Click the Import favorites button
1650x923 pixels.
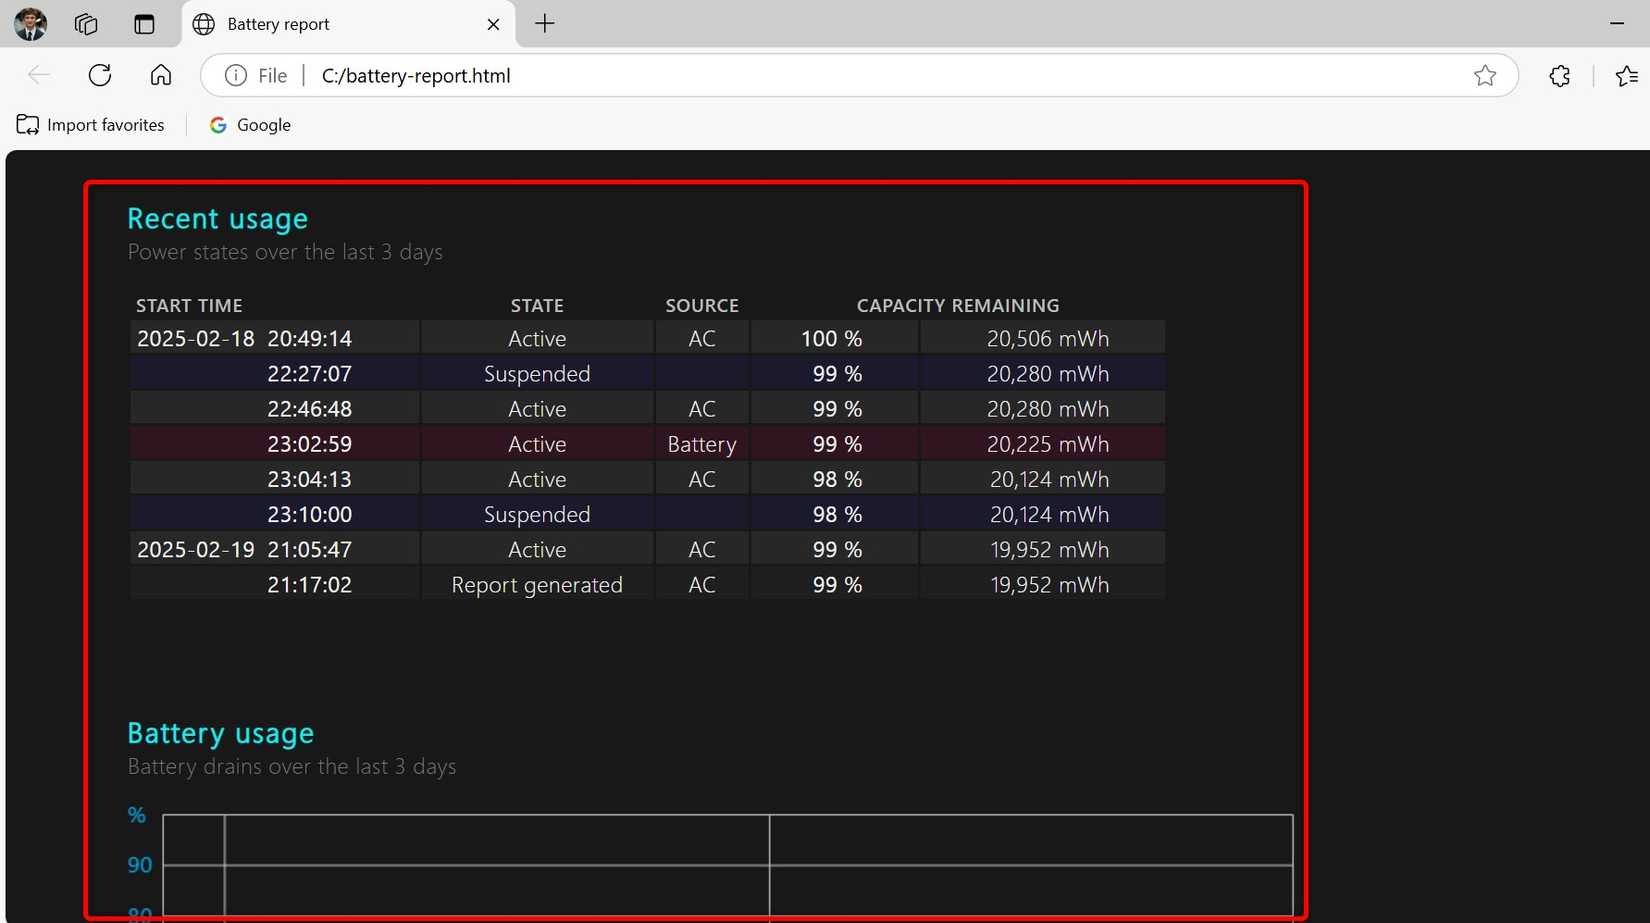[90, 124]
